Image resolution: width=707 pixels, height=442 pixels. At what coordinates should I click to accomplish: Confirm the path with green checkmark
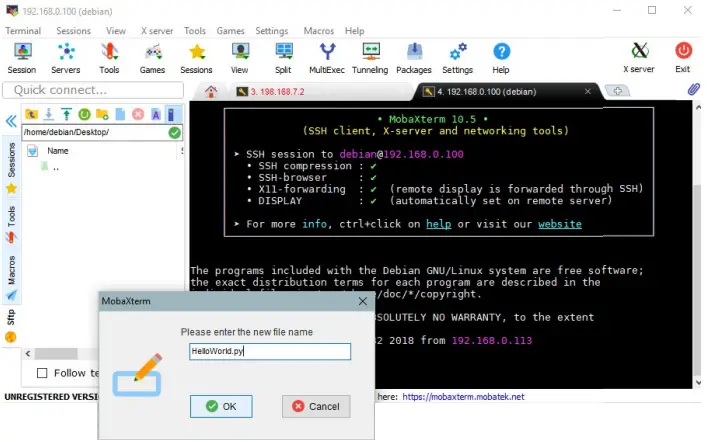[x=174, y=133]
